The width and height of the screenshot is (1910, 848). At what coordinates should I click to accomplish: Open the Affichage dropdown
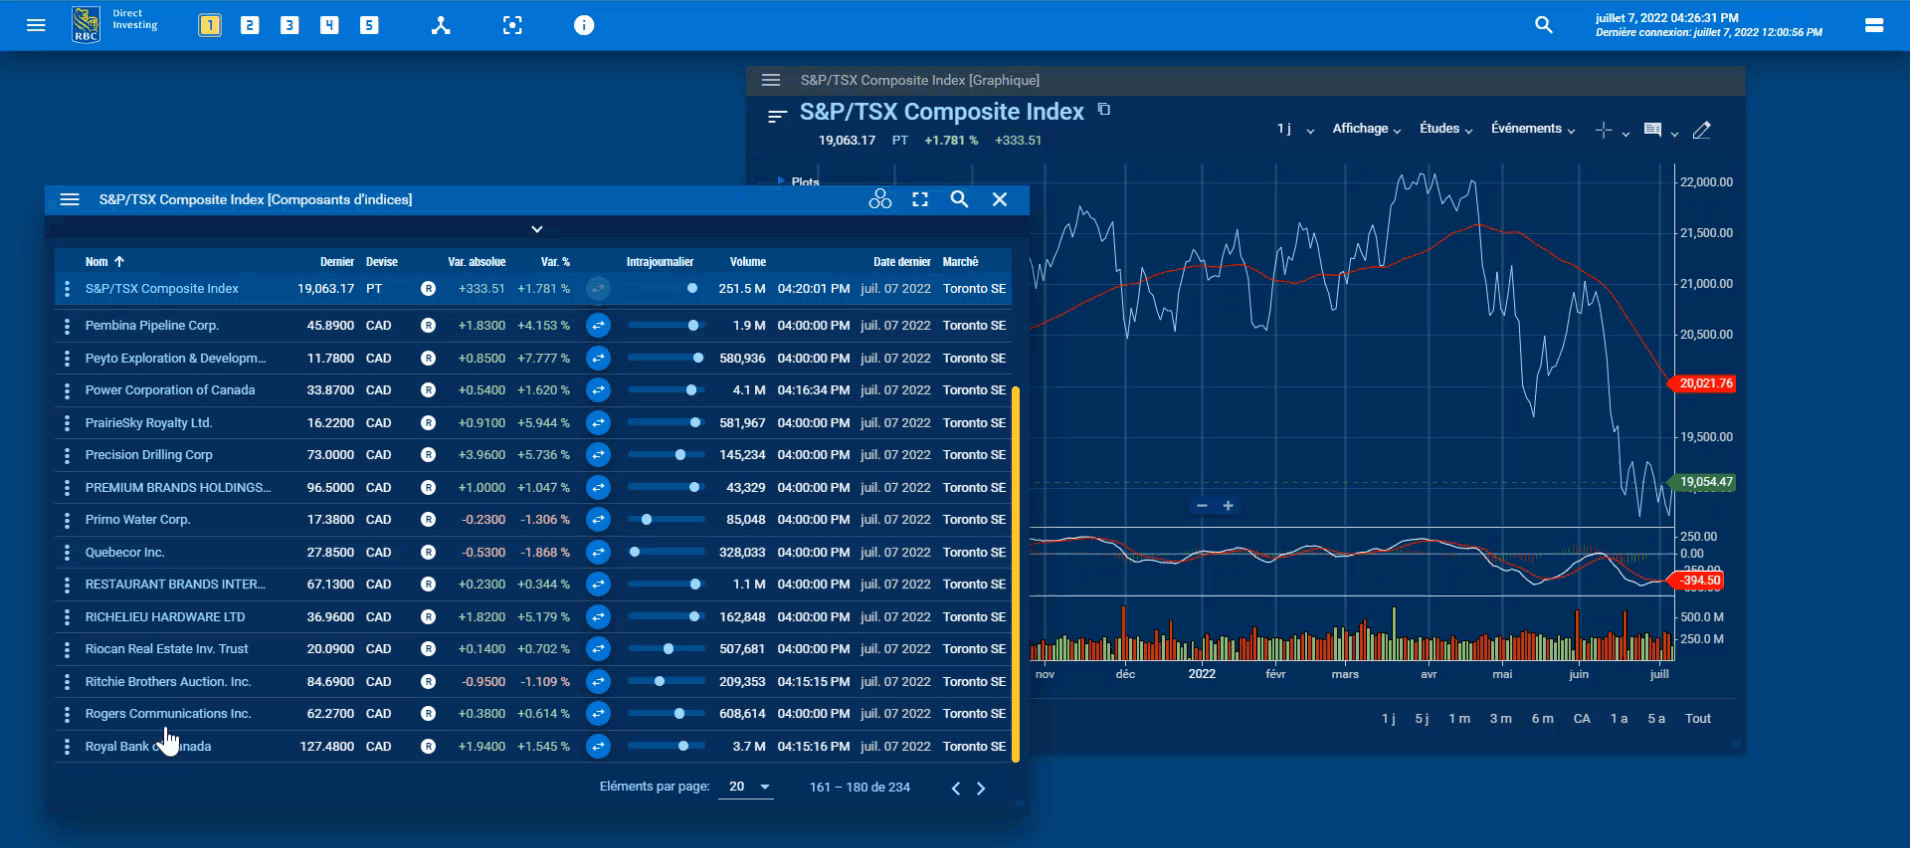[x=1366, y=129]
